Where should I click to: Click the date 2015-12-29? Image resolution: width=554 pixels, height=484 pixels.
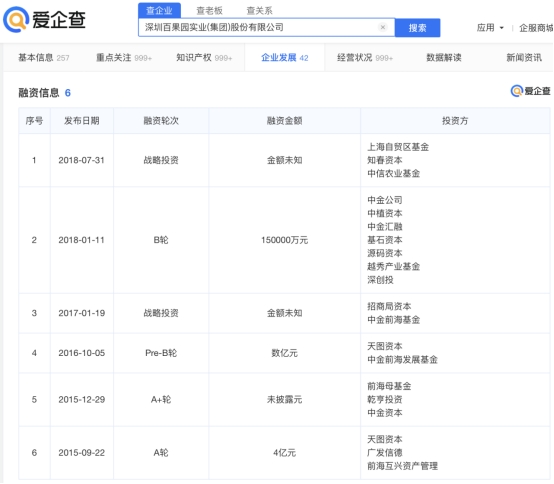(82, 400)
